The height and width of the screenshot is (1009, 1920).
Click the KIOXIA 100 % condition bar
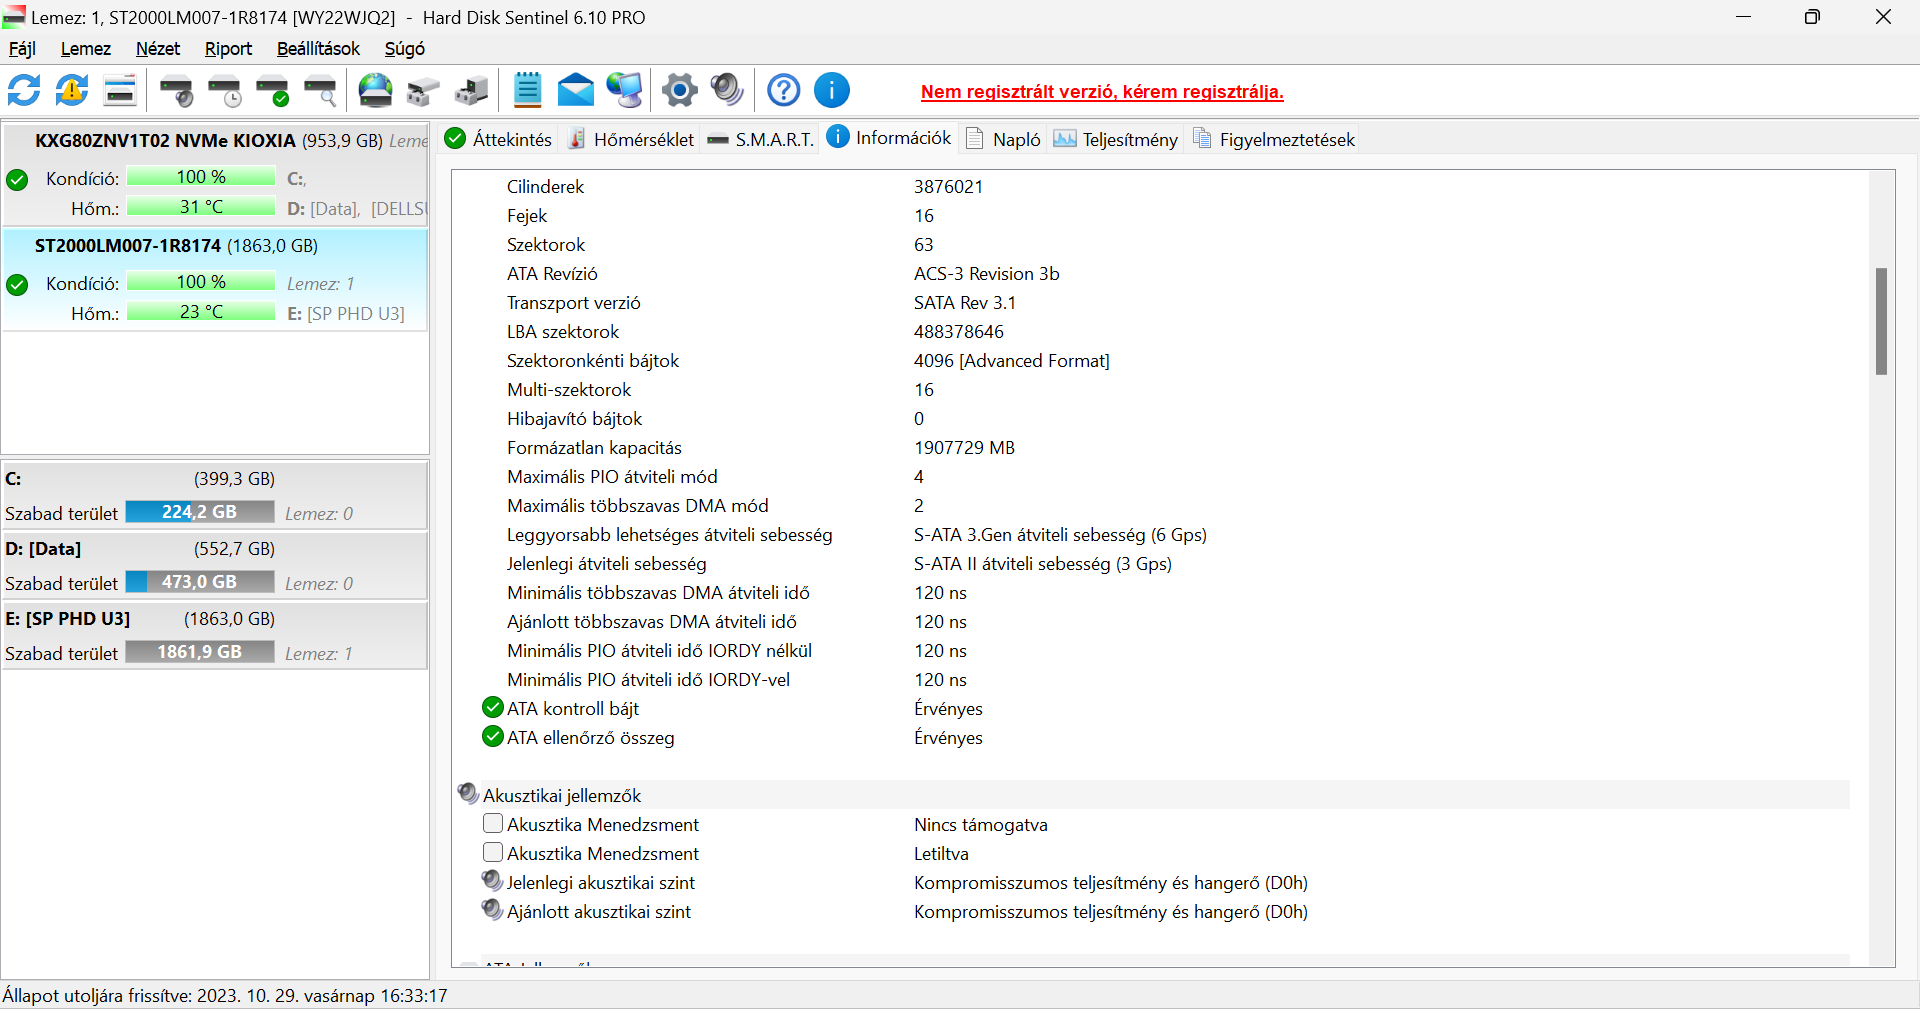click(201, 177)
